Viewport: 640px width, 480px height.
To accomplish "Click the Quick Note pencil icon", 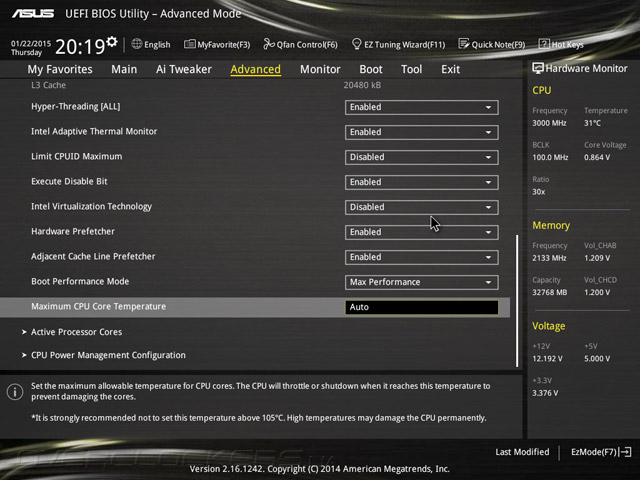I will pyautogui.click(x=464, y=44).
